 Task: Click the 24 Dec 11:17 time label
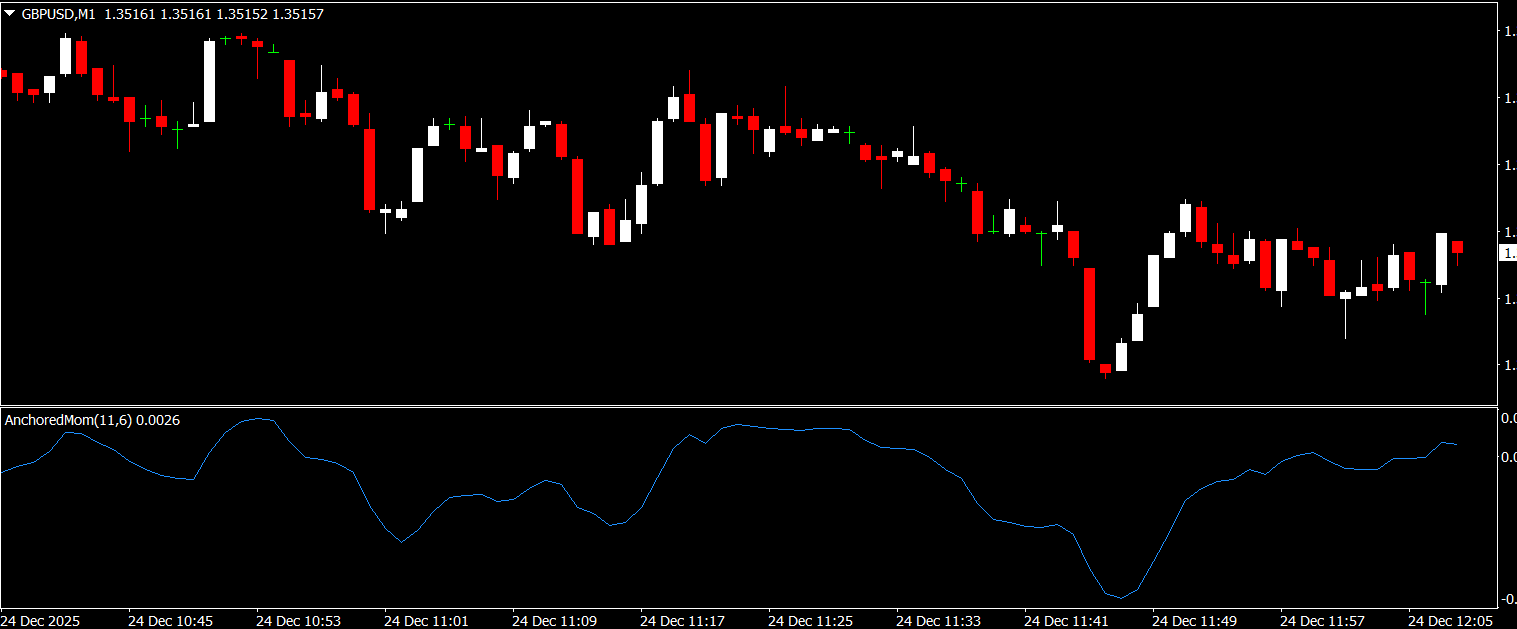tap(682, 621)
